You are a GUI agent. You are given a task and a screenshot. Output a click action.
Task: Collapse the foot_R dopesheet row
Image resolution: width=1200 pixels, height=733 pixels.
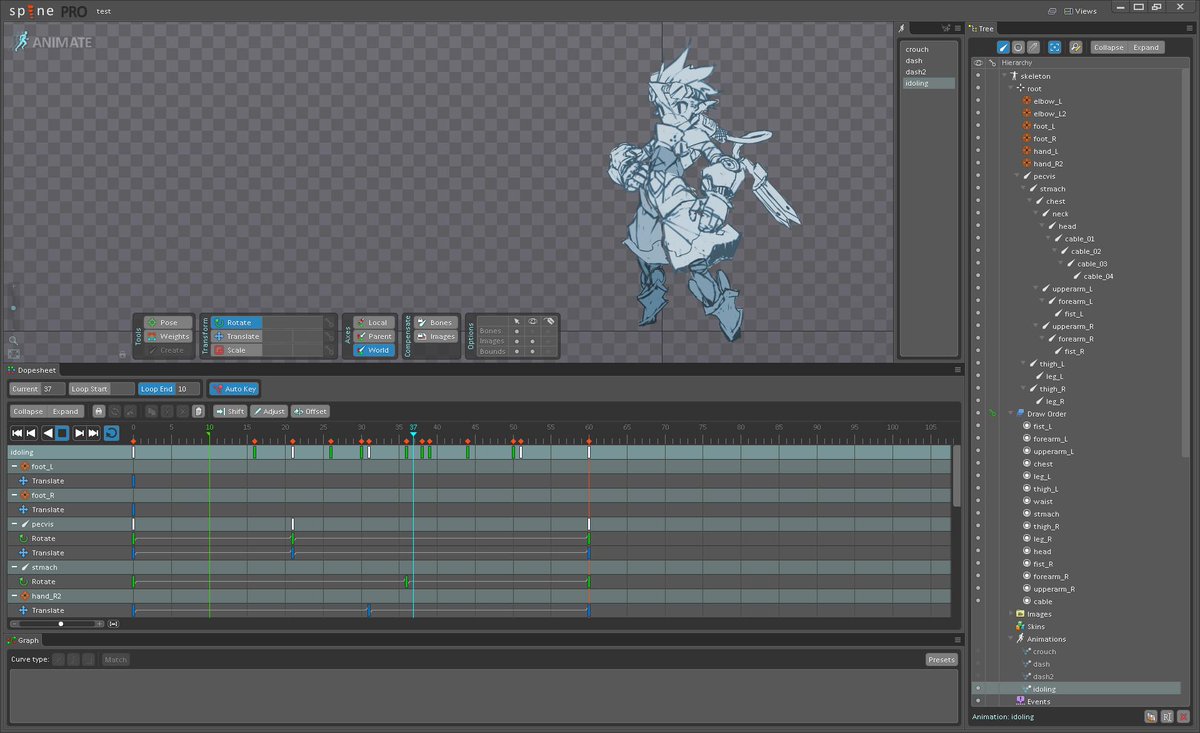pyautogui.click(x=14, y=495)
